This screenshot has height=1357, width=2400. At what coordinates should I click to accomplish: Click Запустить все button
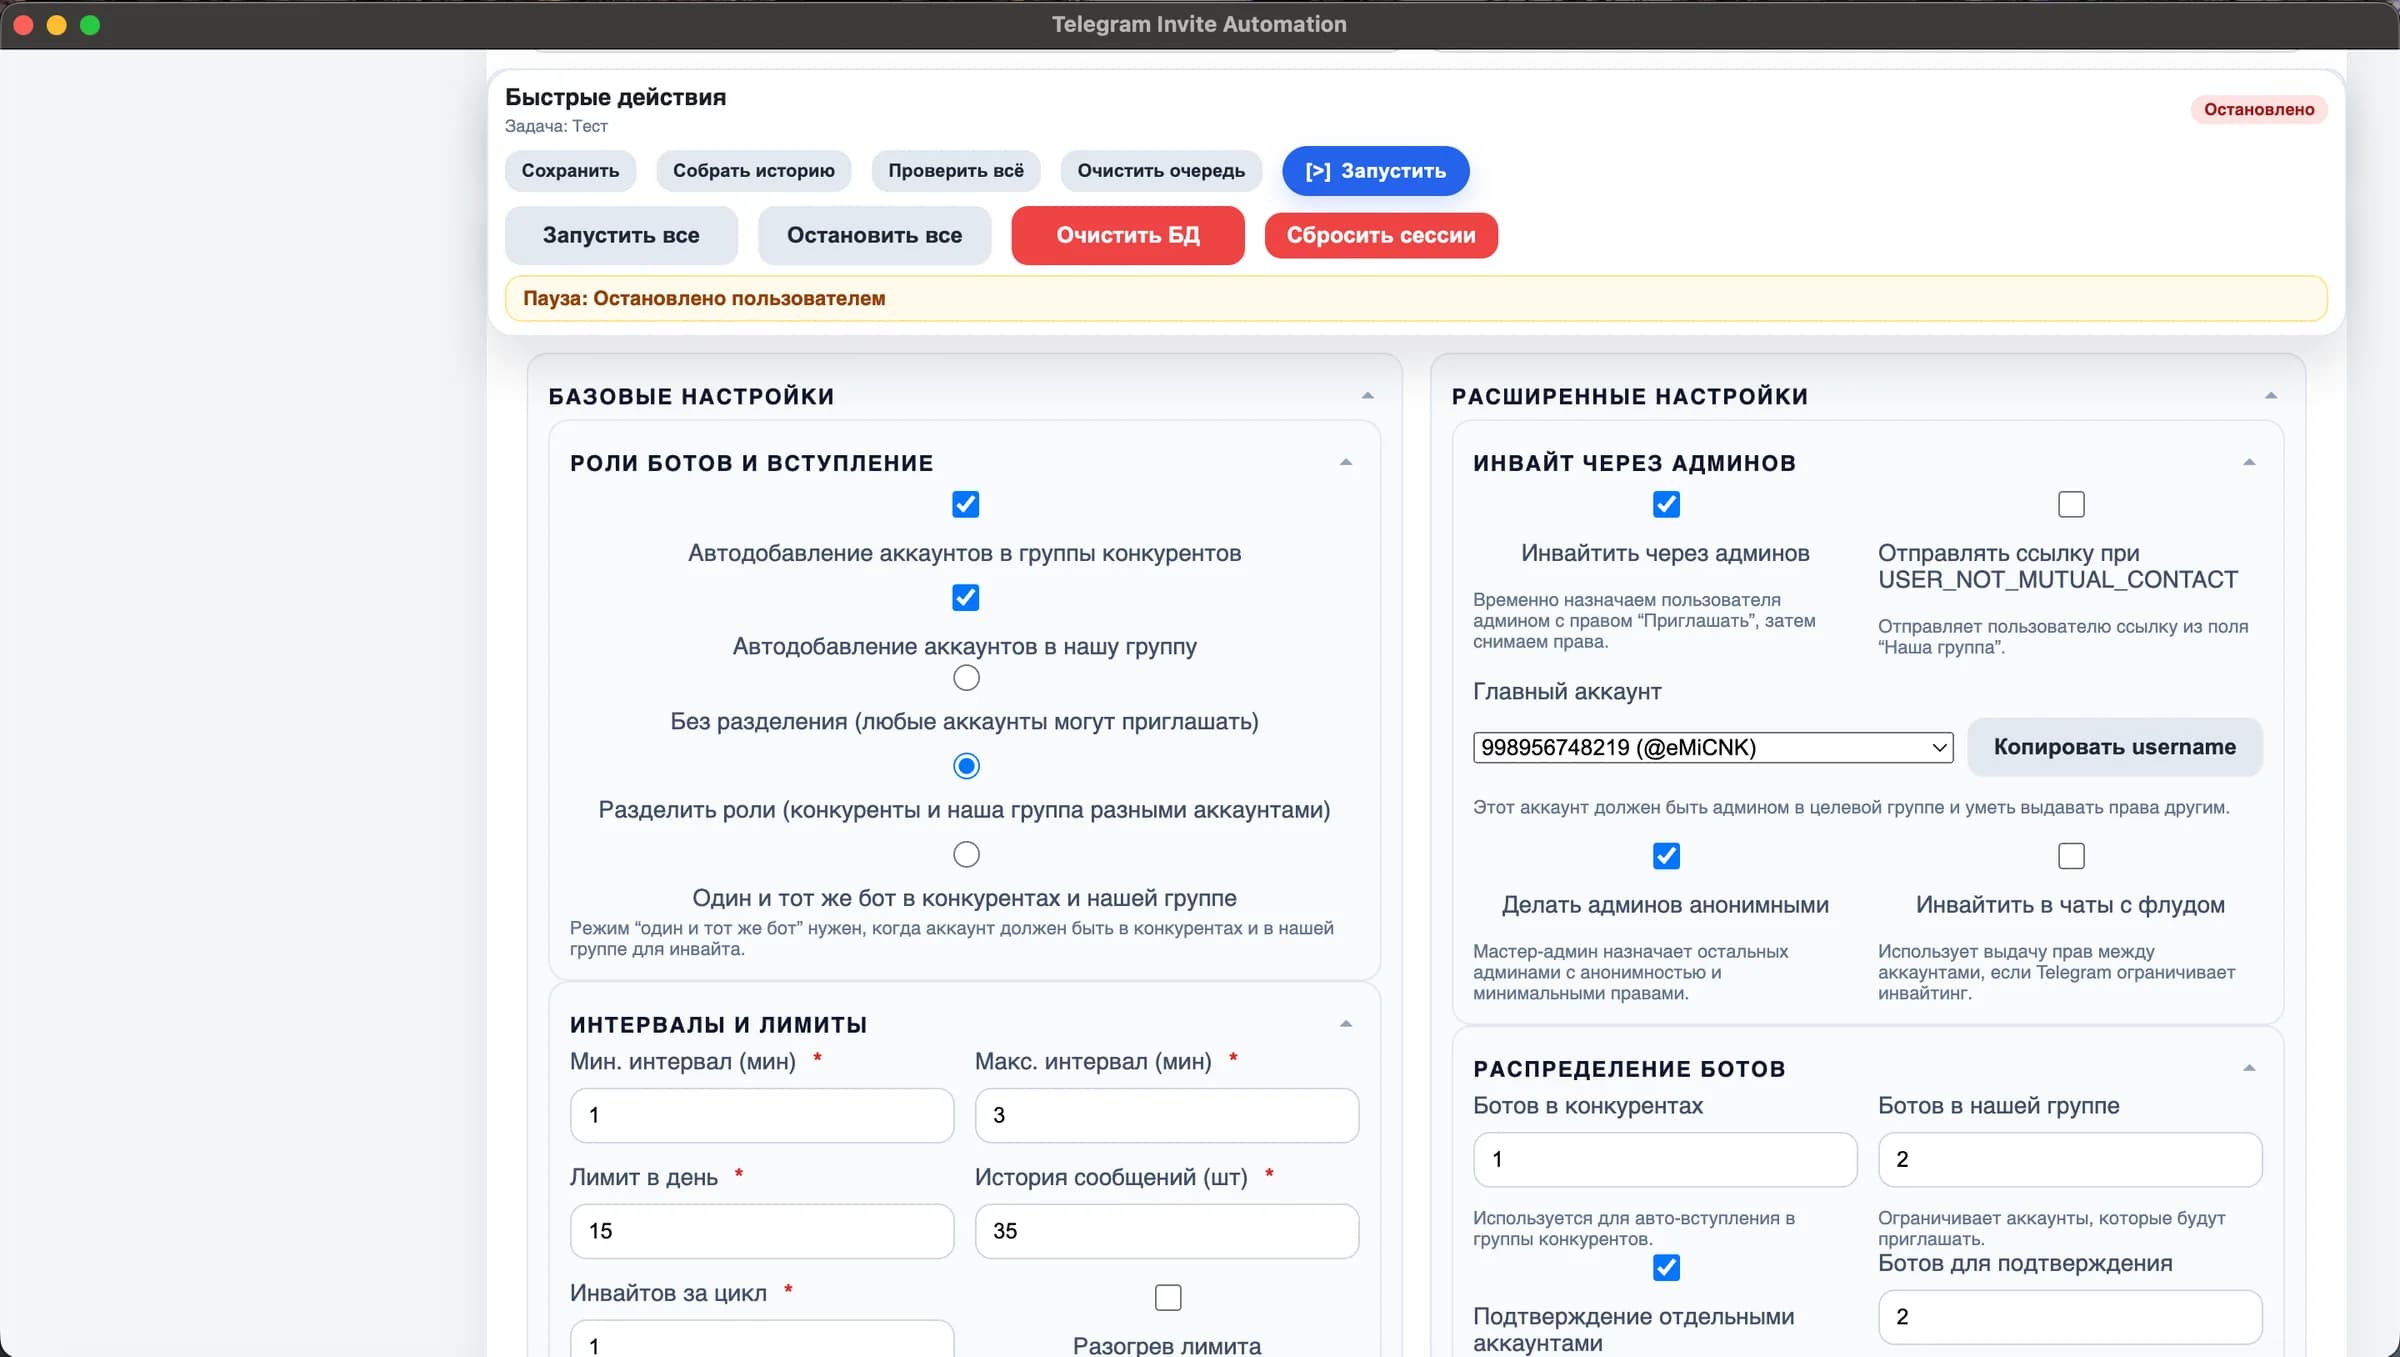point(621,235)
